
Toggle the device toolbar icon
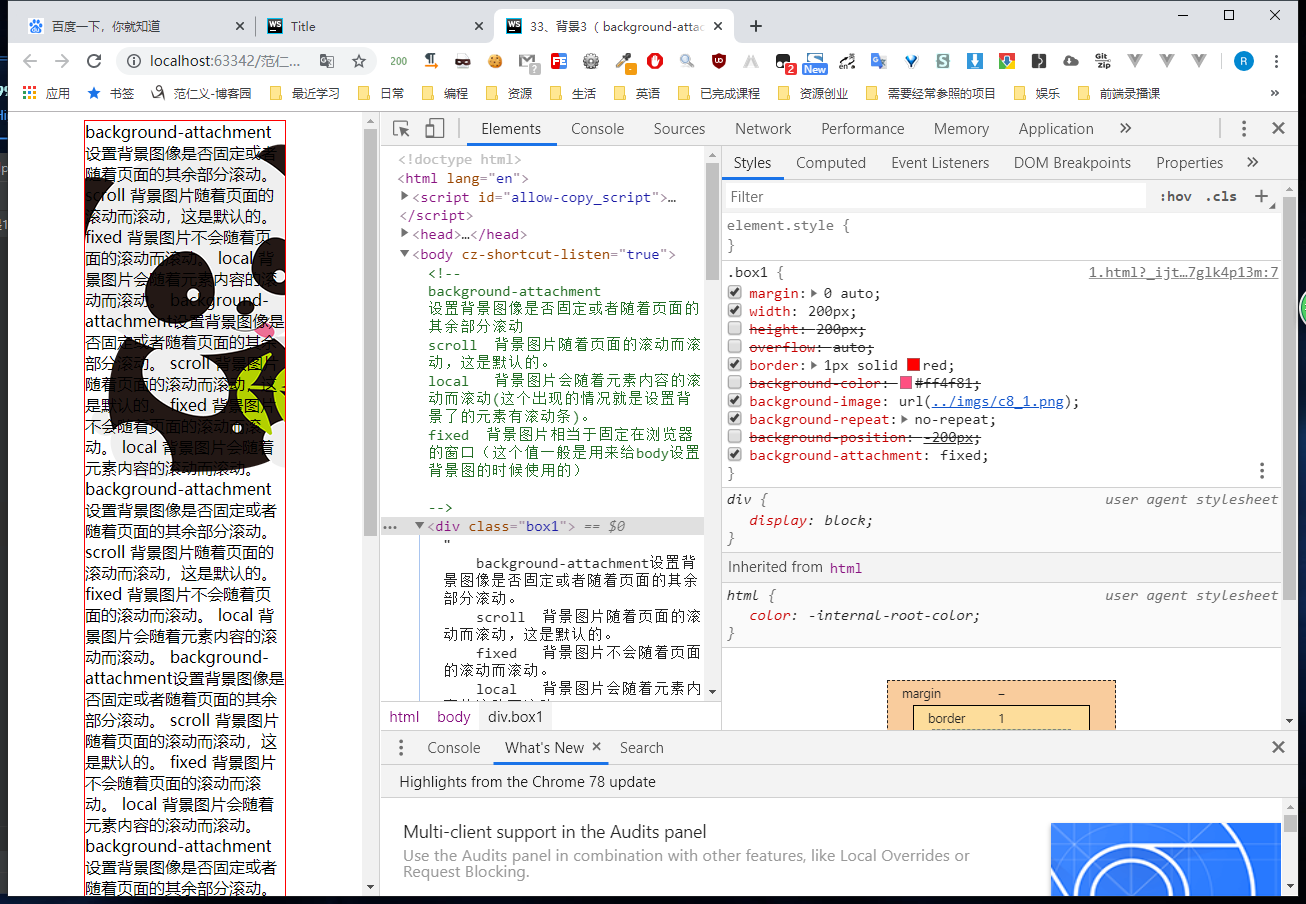(434, 128)
